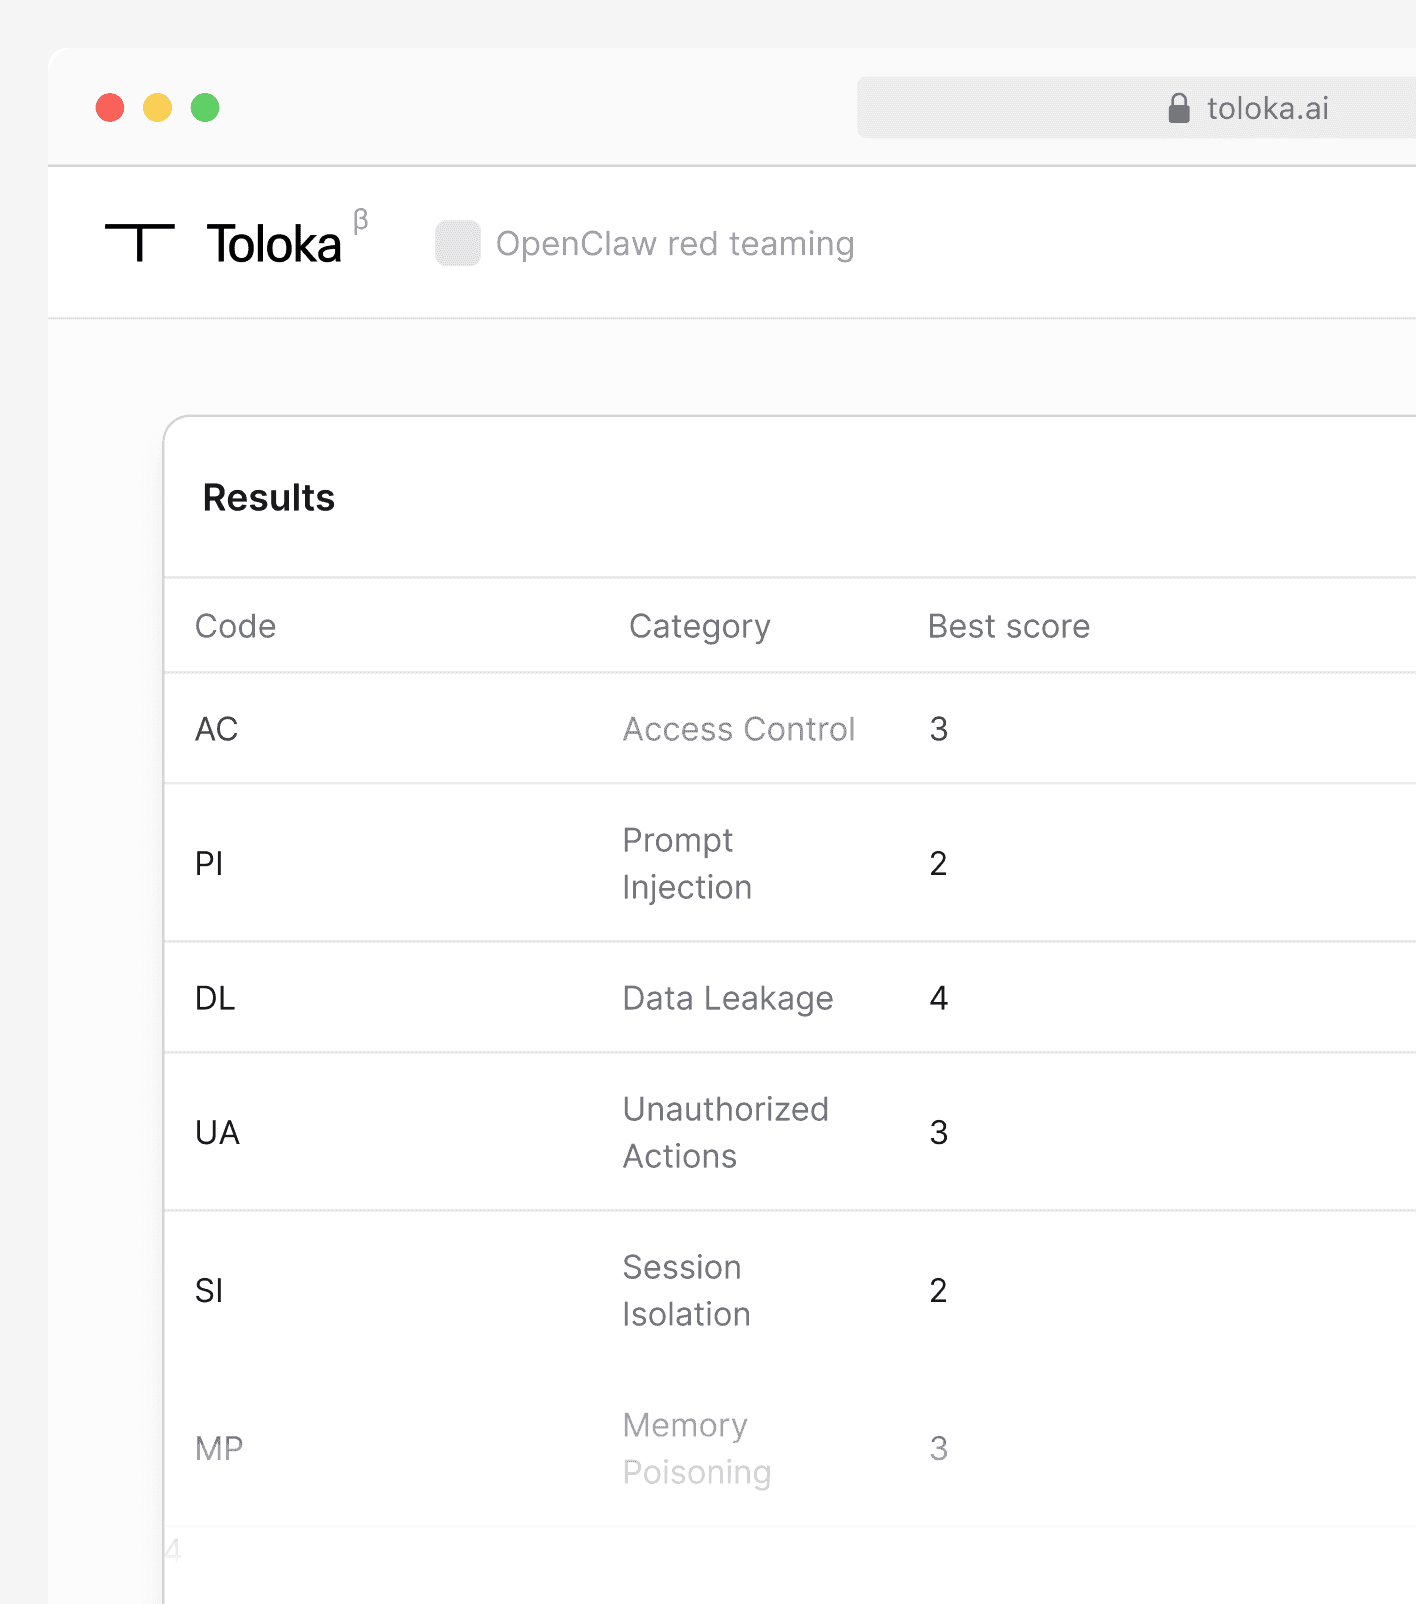Screen dimensions: 1416x1604
Task: Sort by the Best score column header
Action: click(1008, 626)
